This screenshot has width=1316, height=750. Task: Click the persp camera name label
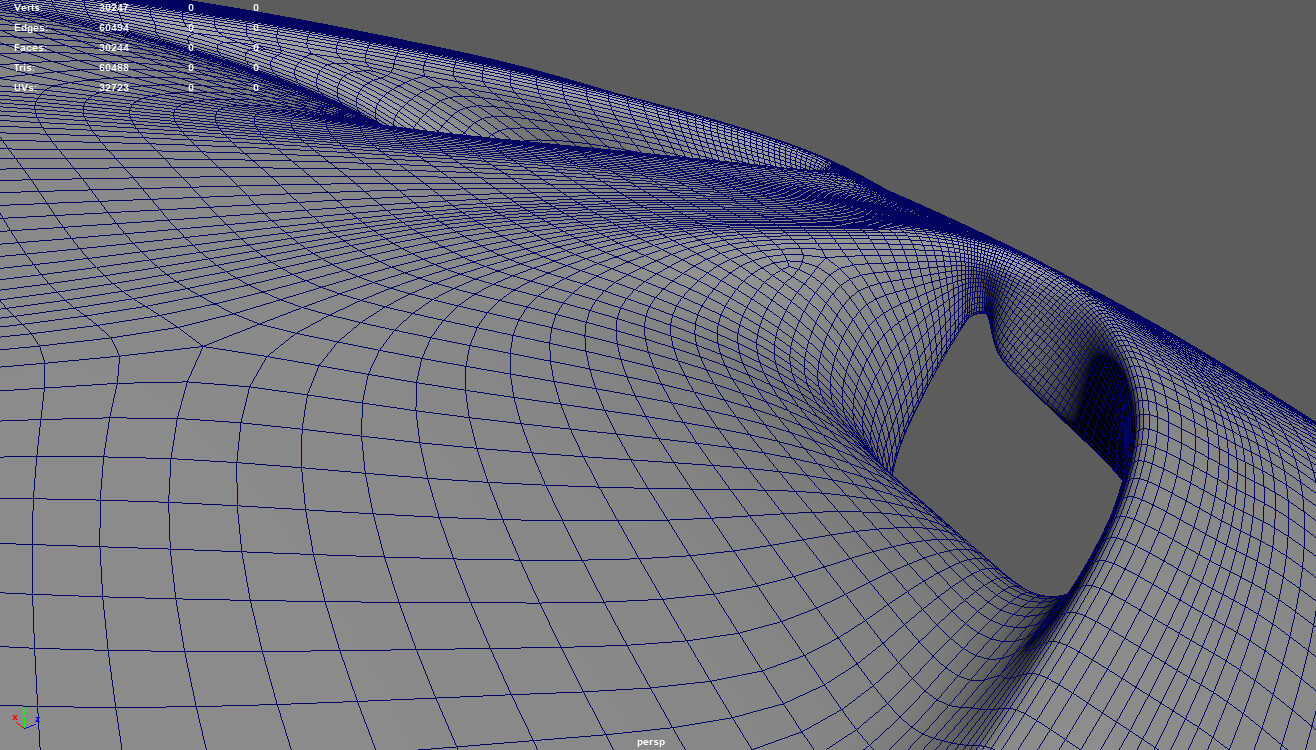650,742
